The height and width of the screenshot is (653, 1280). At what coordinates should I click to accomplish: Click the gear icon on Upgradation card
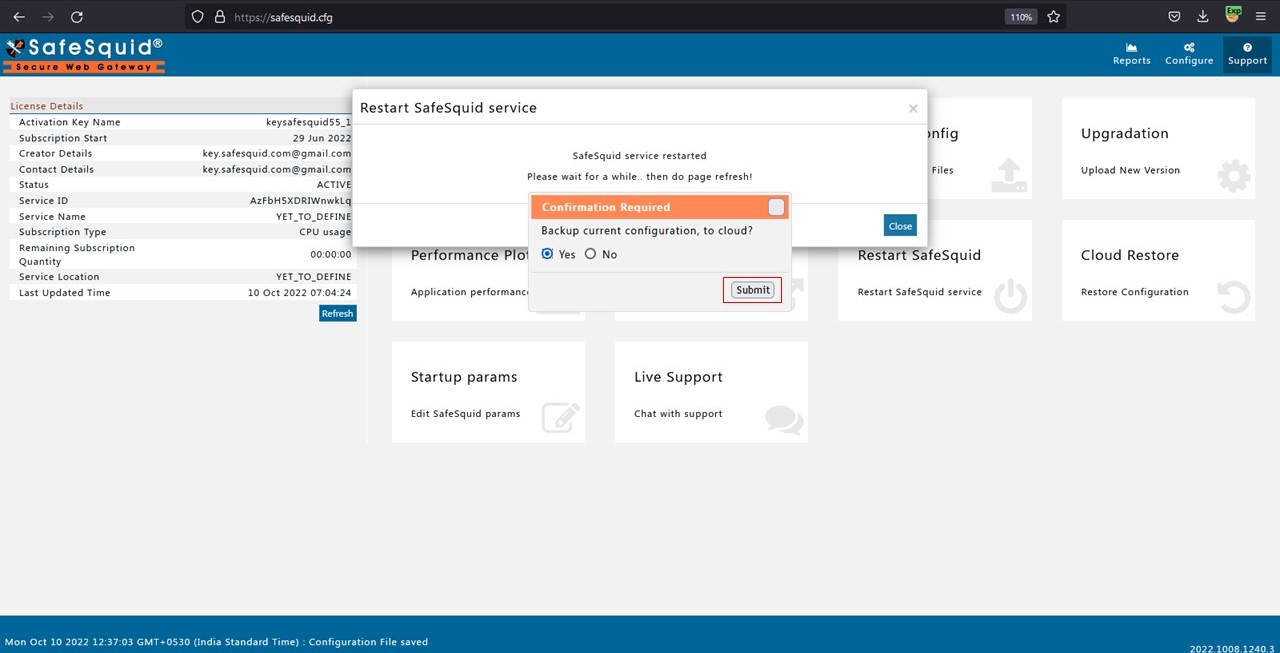click(x=1234, y=177)
